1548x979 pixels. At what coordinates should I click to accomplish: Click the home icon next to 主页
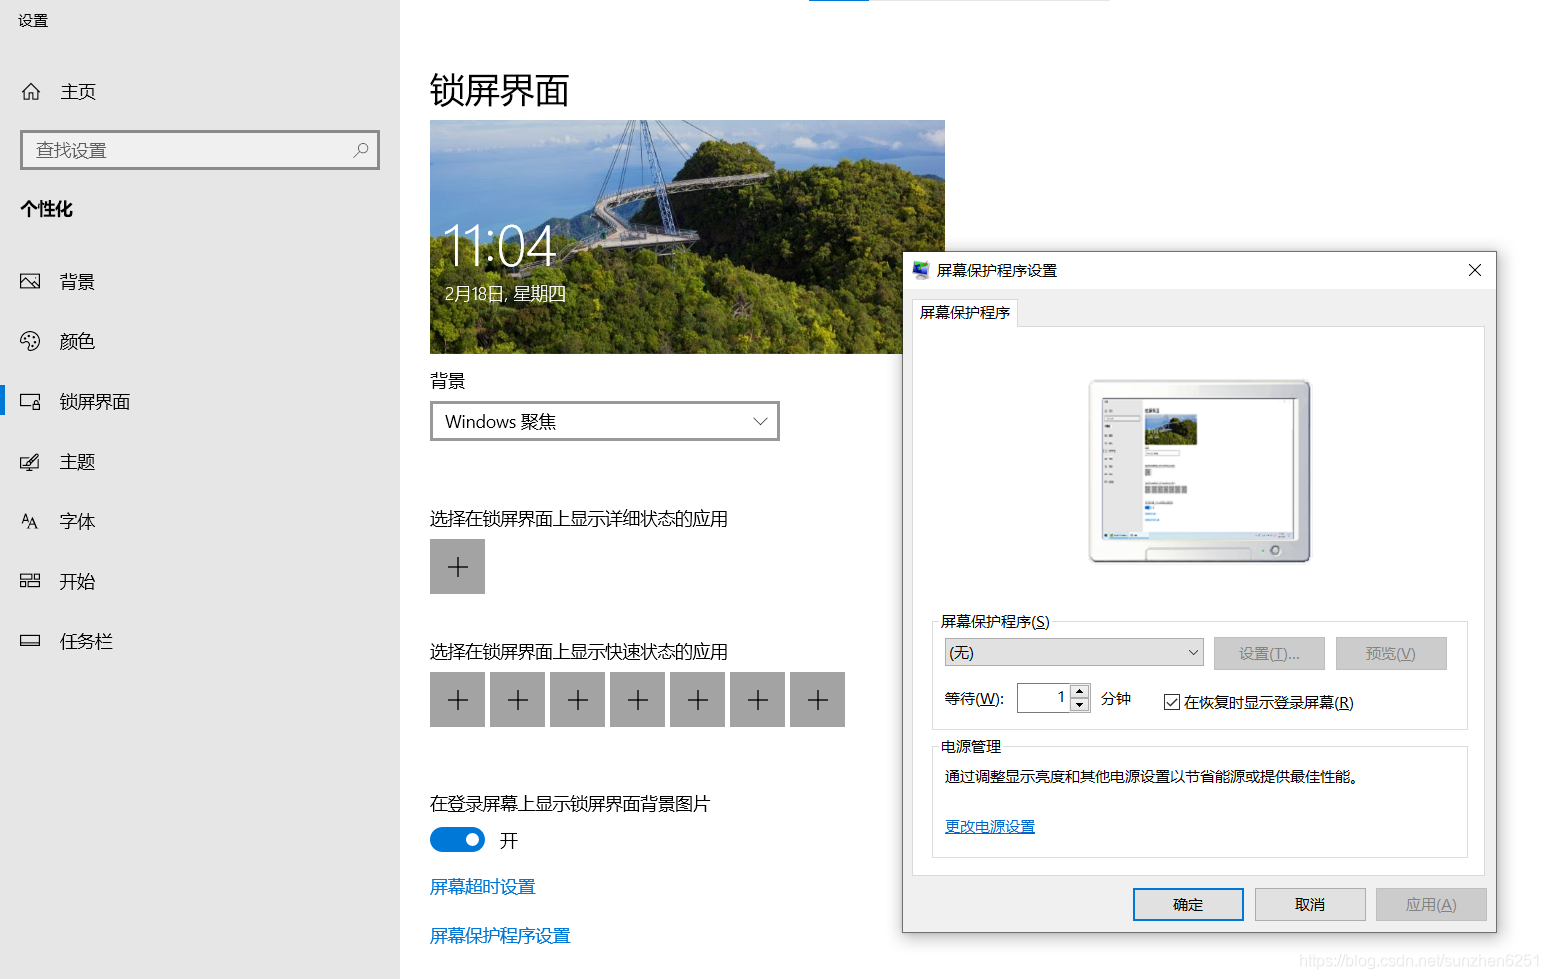tap(31, 92)
